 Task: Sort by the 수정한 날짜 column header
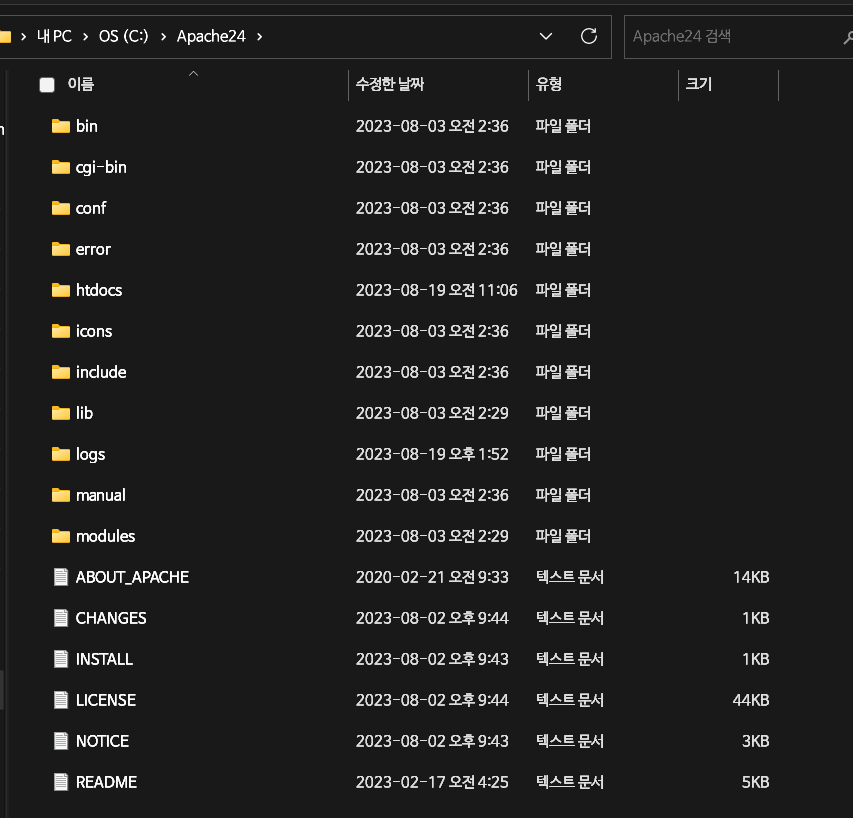point(390,84)
